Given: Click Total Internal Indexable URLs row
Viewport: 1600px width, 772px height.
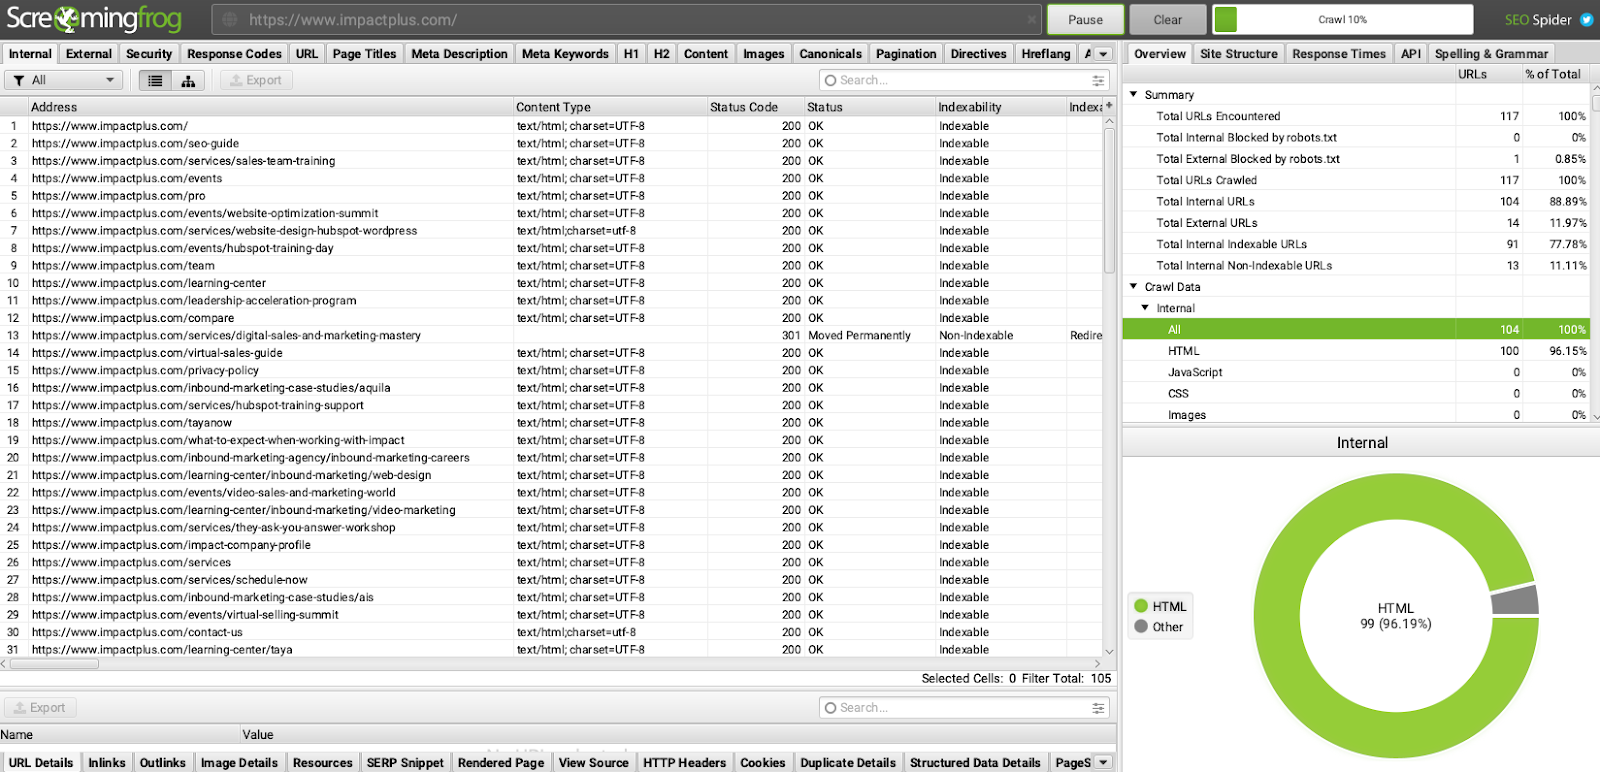Looking at the screenshot, I should point(1356,244).
